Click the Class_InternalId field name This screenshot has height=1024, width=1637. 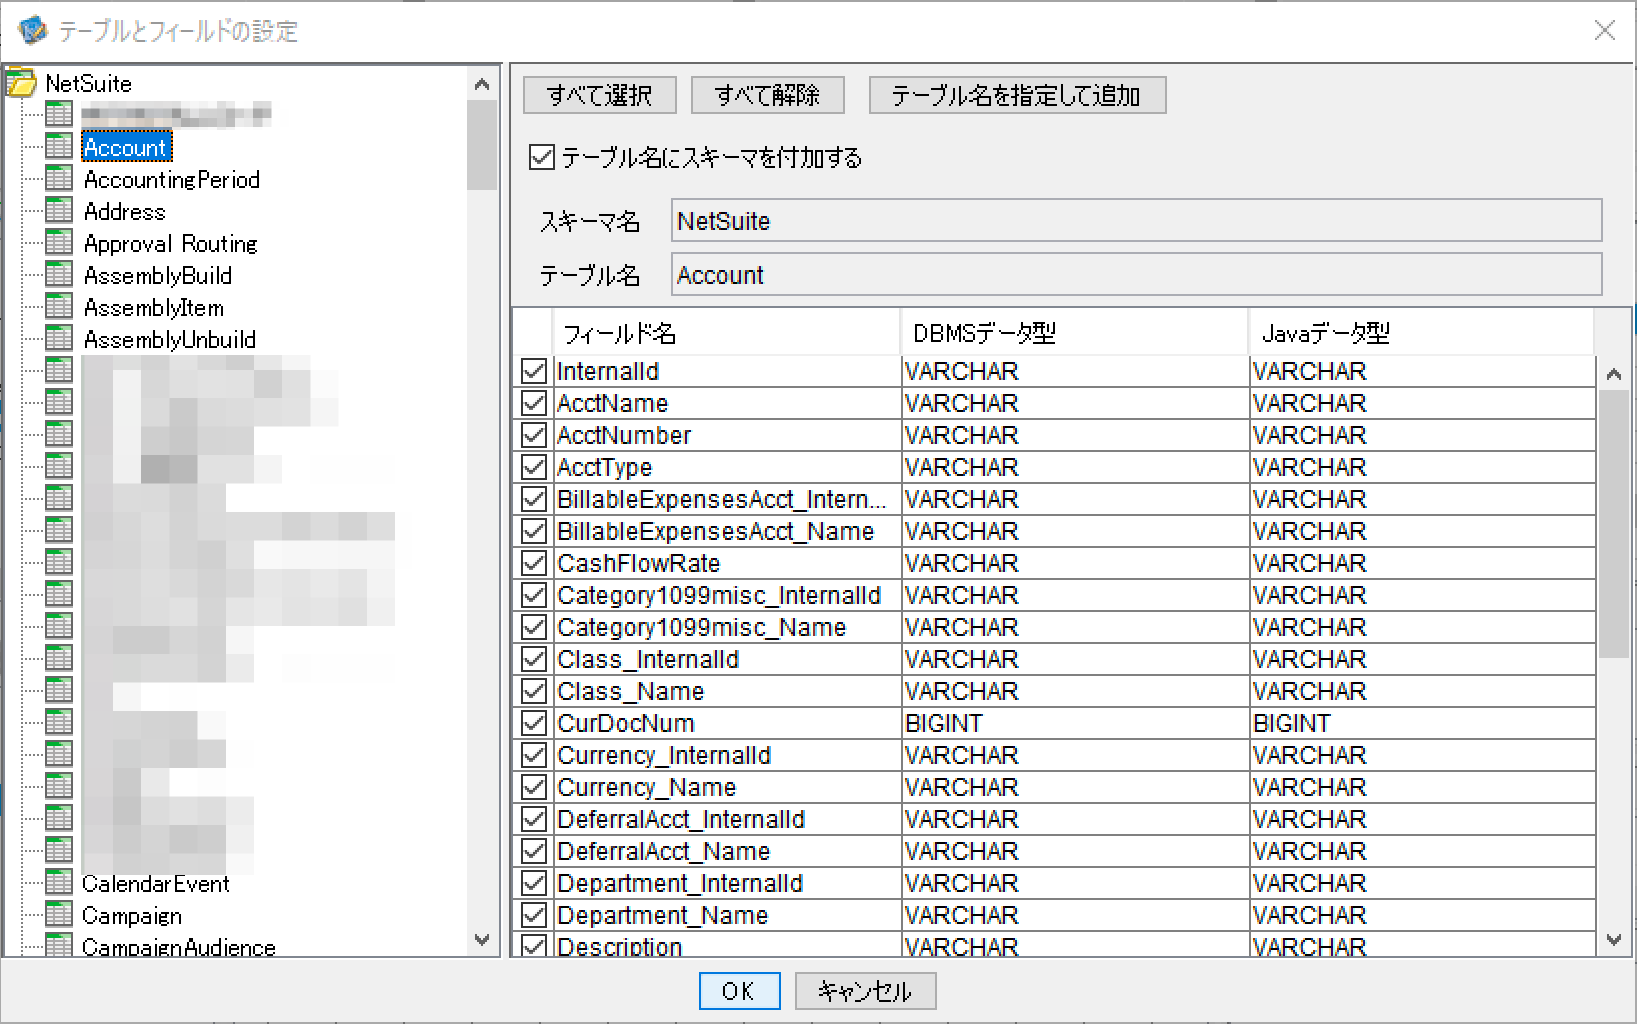click(648, 659)
